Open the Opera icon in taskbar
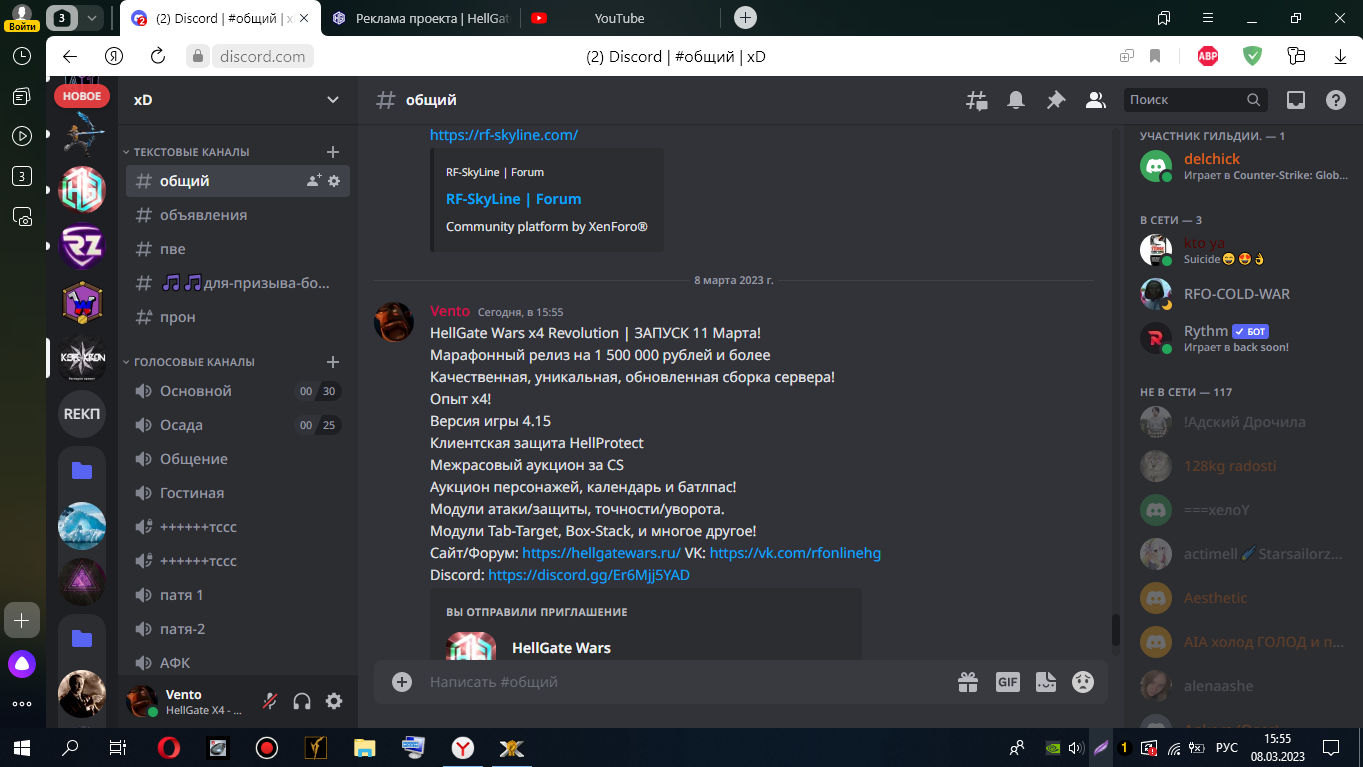The width and height of the screenshot is (1363, 767). point(169,747)
